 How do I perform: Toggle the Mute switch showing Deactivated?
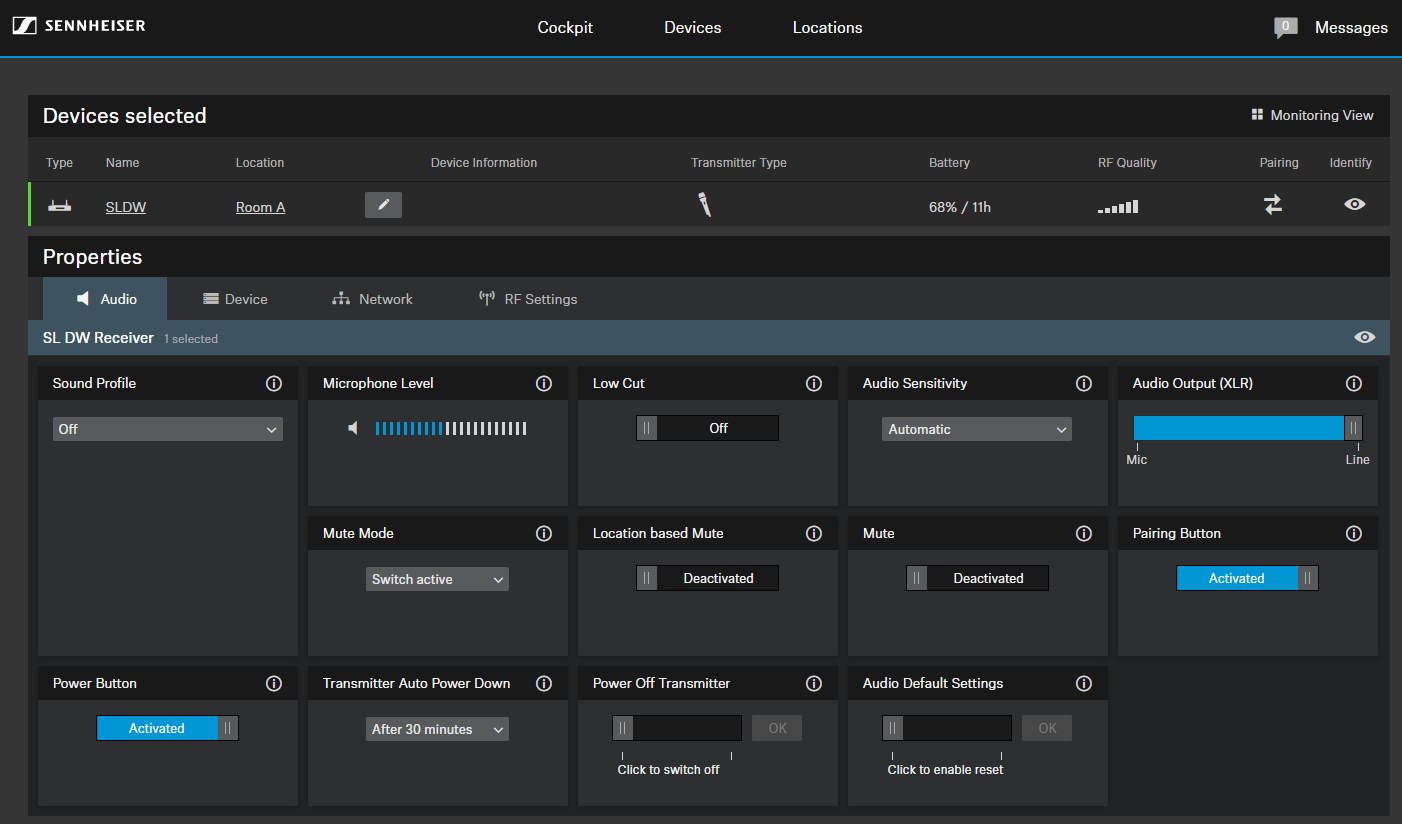(x=977, y=578)
